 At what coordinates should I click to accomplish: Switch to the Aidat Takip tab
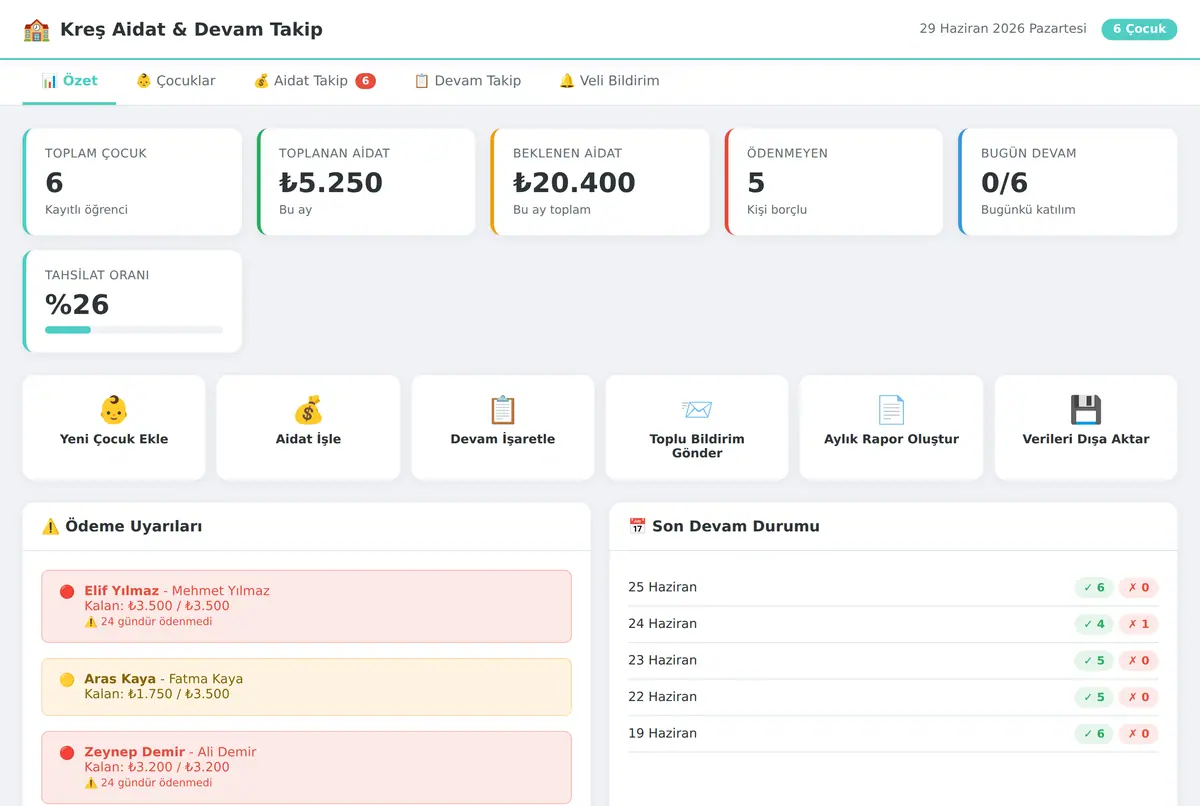tap(314, 81)
